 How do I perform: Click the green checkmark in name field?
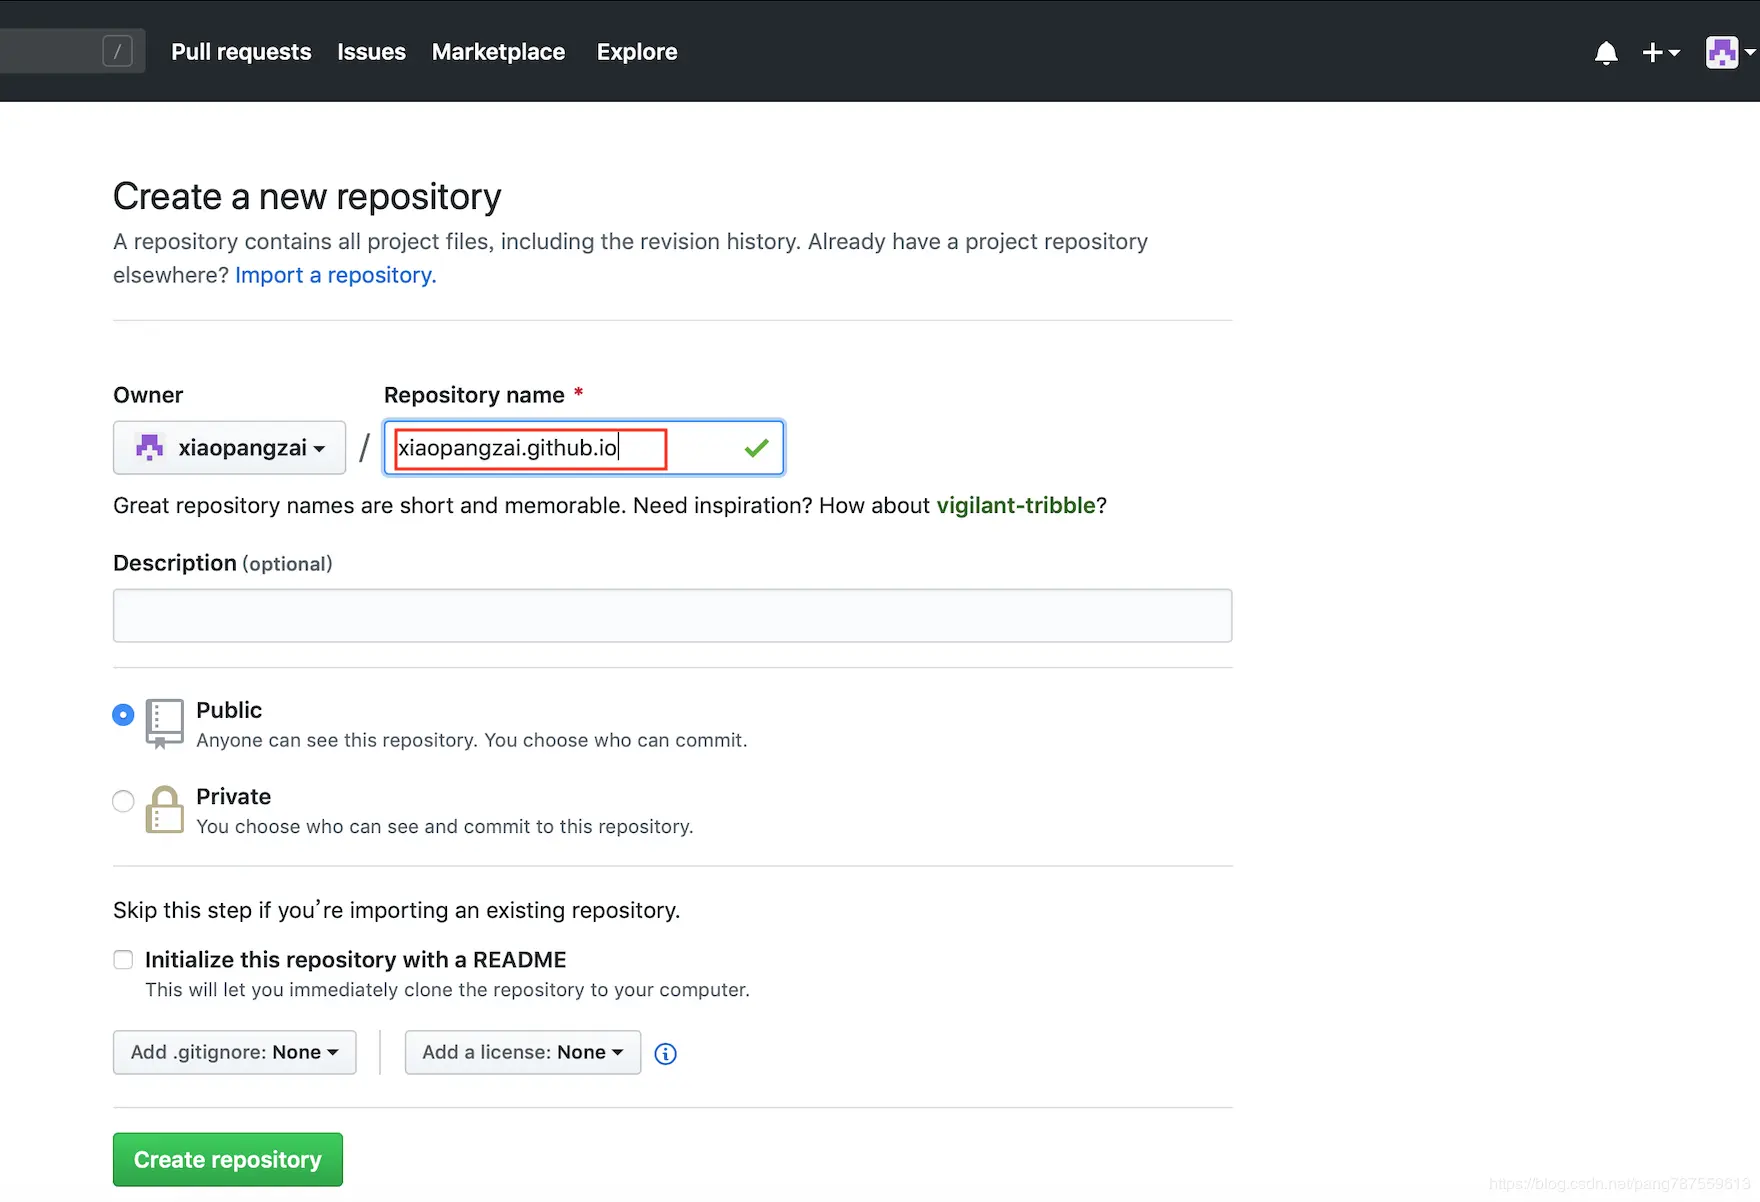[757, 448]
